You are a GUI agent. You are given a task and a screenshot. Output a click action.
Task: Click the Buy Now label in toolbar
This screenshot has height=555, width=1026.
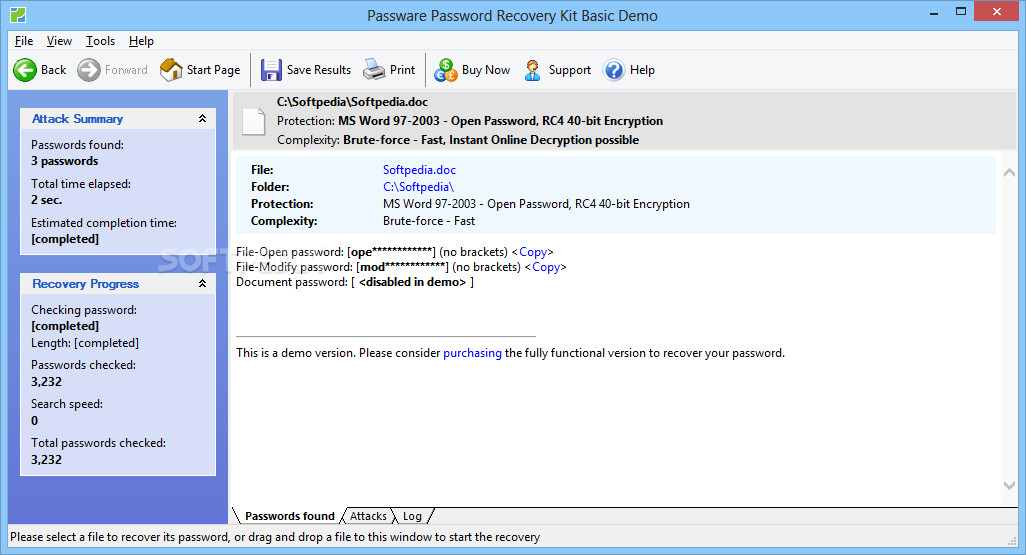[x=486, y=70]
